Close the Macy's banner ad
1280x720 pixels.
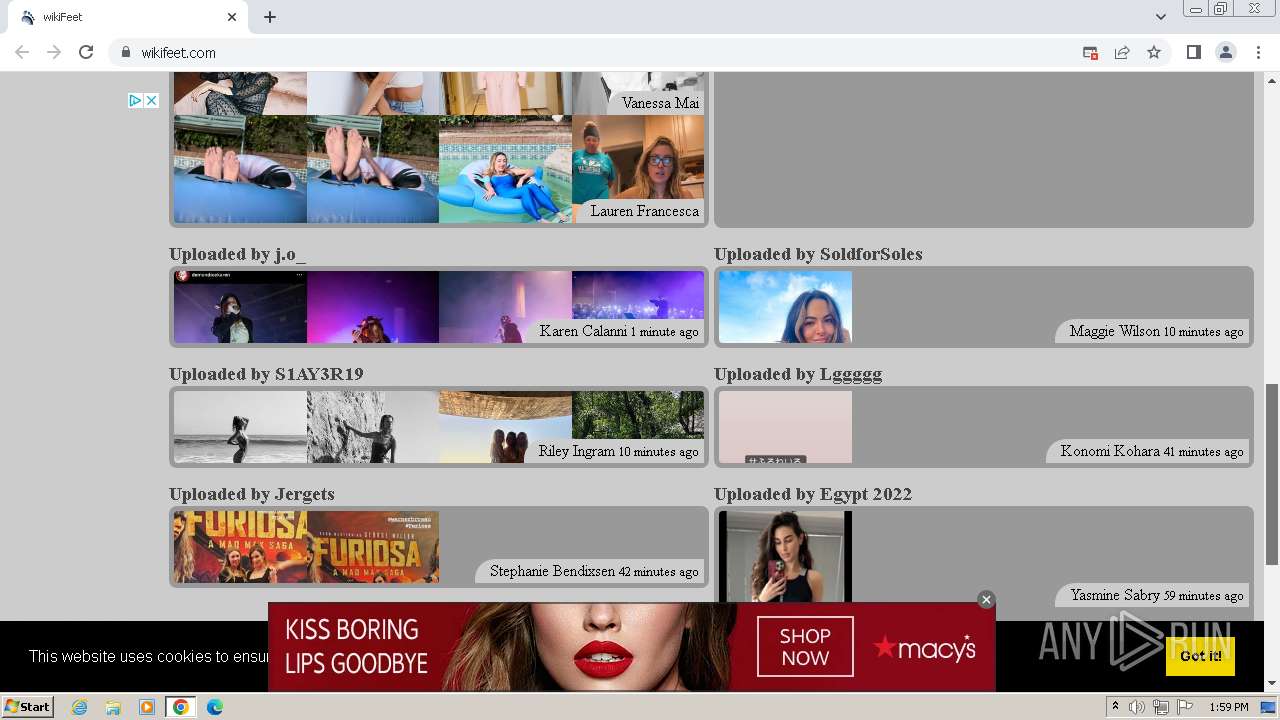(x=986, y=600)
